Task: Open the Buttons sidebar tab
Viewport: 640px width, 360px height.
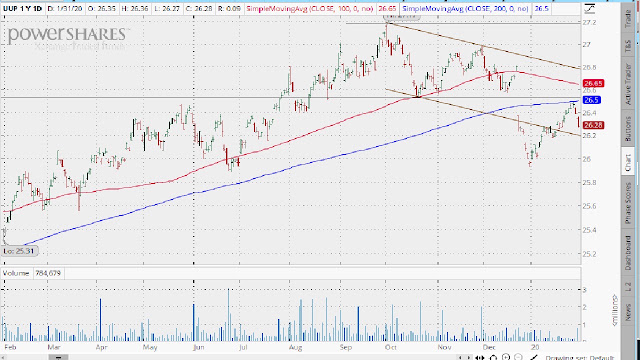Action: [x=628, y=129]
